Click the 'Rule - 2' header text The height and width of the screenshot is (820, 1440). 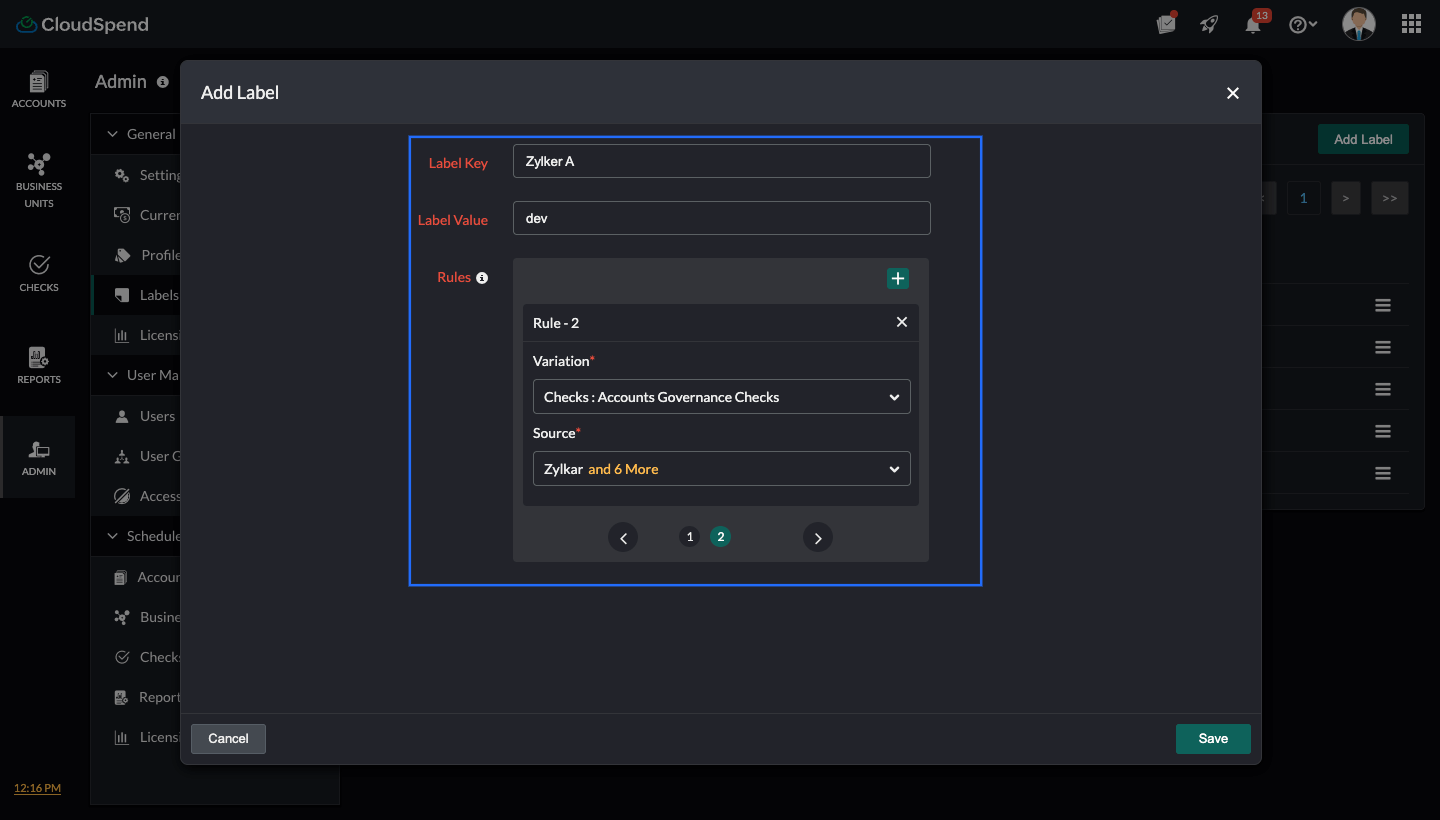click(556, 323)
